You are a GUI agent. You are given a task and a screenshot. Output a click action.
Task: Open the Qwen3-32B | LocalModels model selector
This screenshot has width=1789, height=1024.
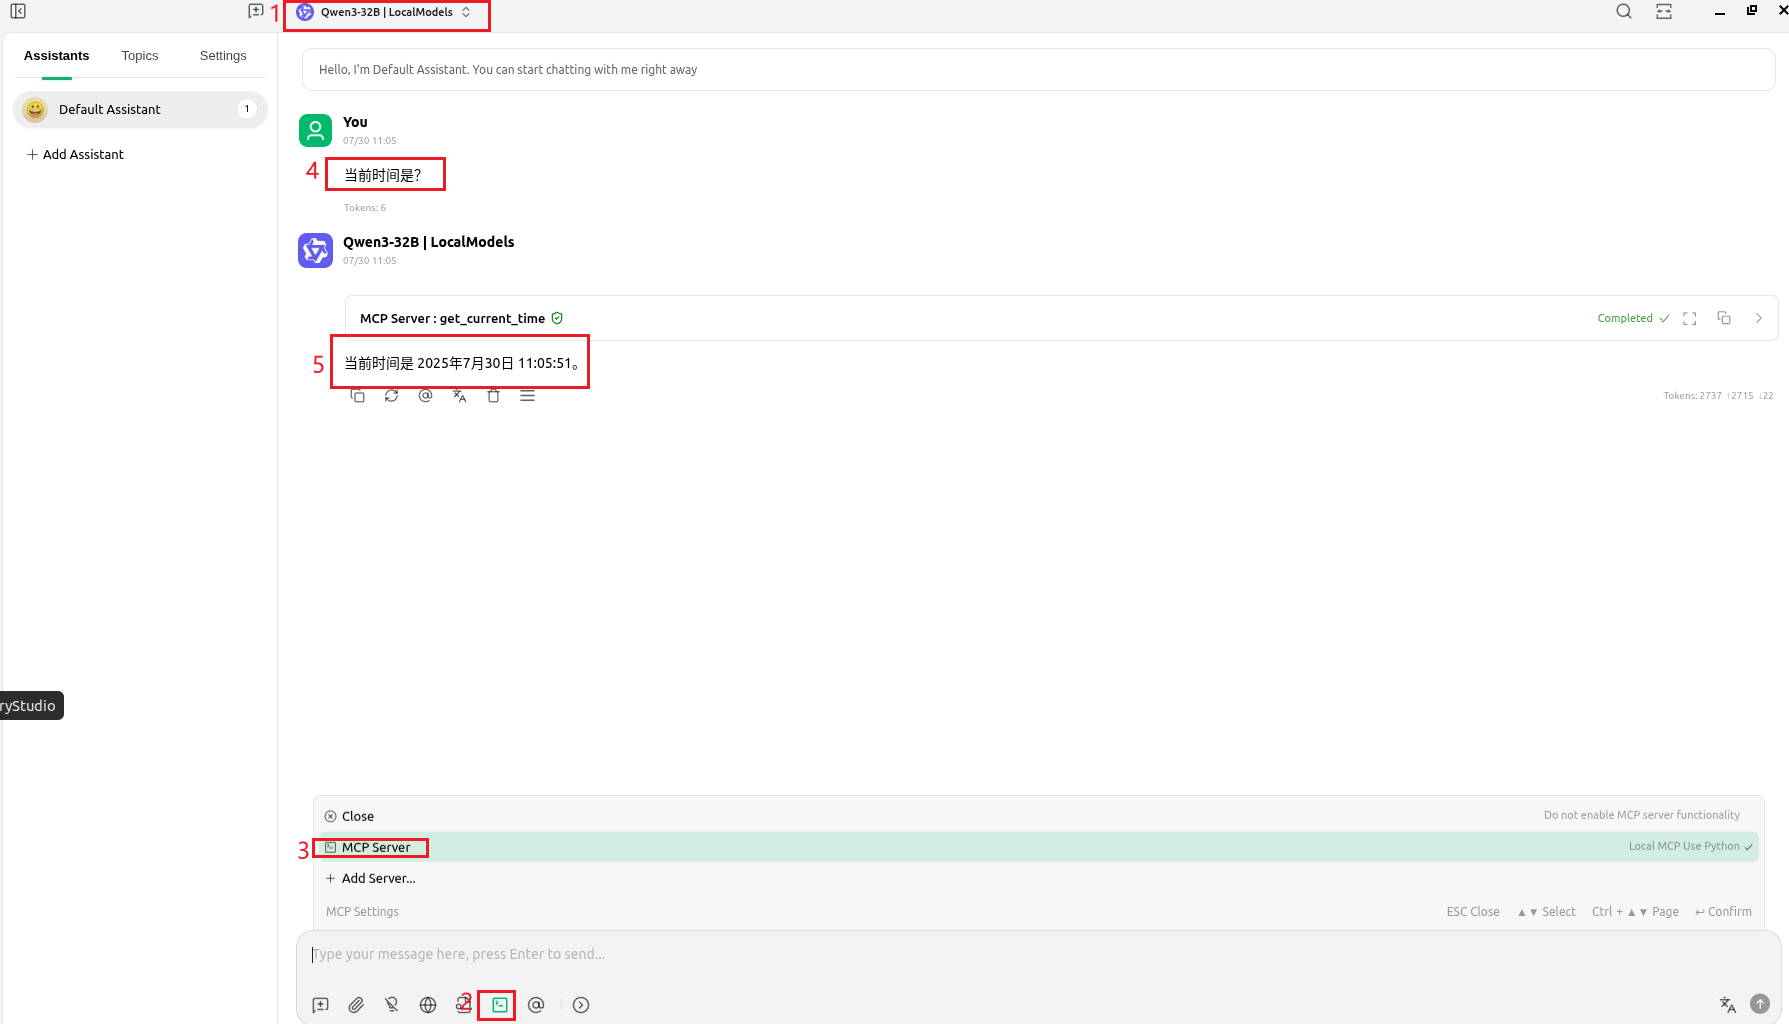(x=384, y=12)
